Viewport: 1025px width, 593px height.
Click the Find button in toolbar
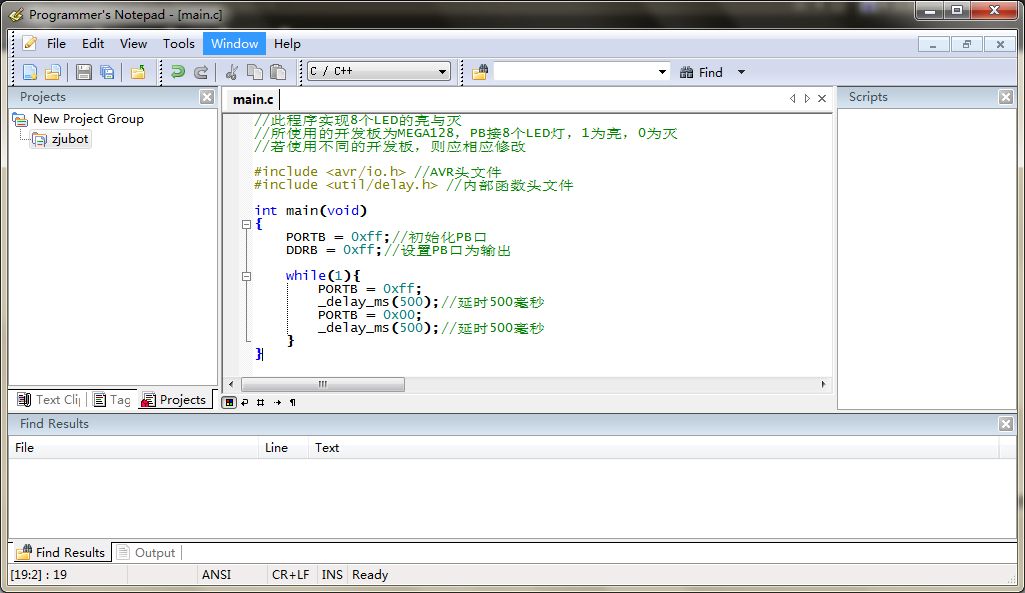pyautogui.click(x=701, y=72)
